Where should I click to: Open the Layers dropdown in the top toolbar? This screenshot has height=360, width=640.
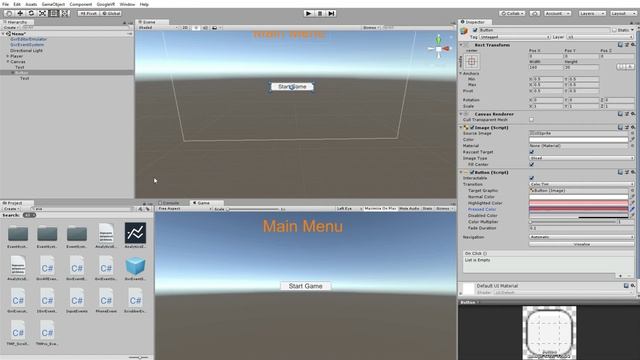pyautogui.click(x=591, y=13)
